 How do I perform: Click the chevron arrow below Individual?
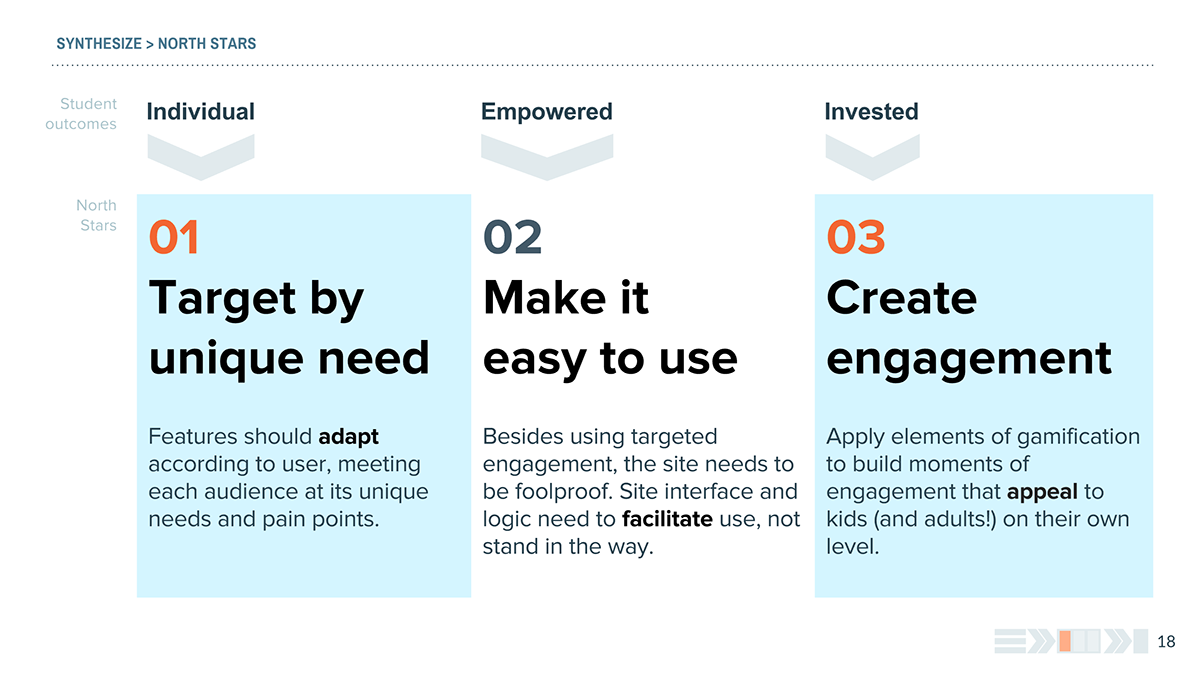point(200,157)
